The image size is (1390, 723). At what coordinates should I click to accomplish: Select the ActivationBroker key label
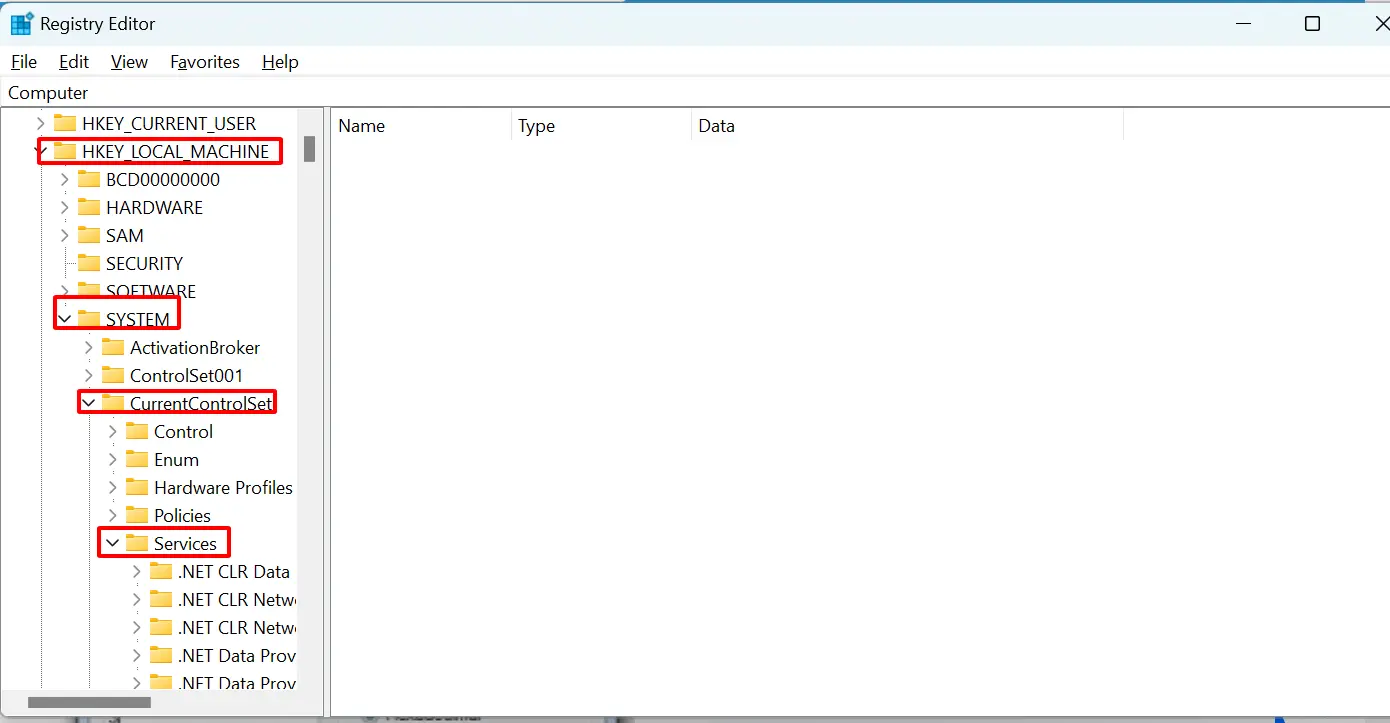pos(195,347)
